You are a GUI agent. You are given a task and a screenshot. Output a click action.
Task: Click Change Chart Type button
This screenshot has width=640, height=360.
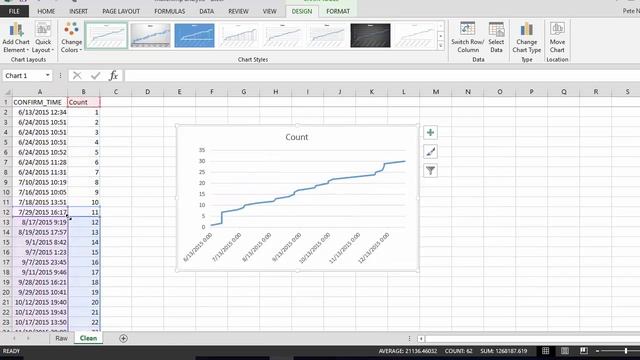527,38
